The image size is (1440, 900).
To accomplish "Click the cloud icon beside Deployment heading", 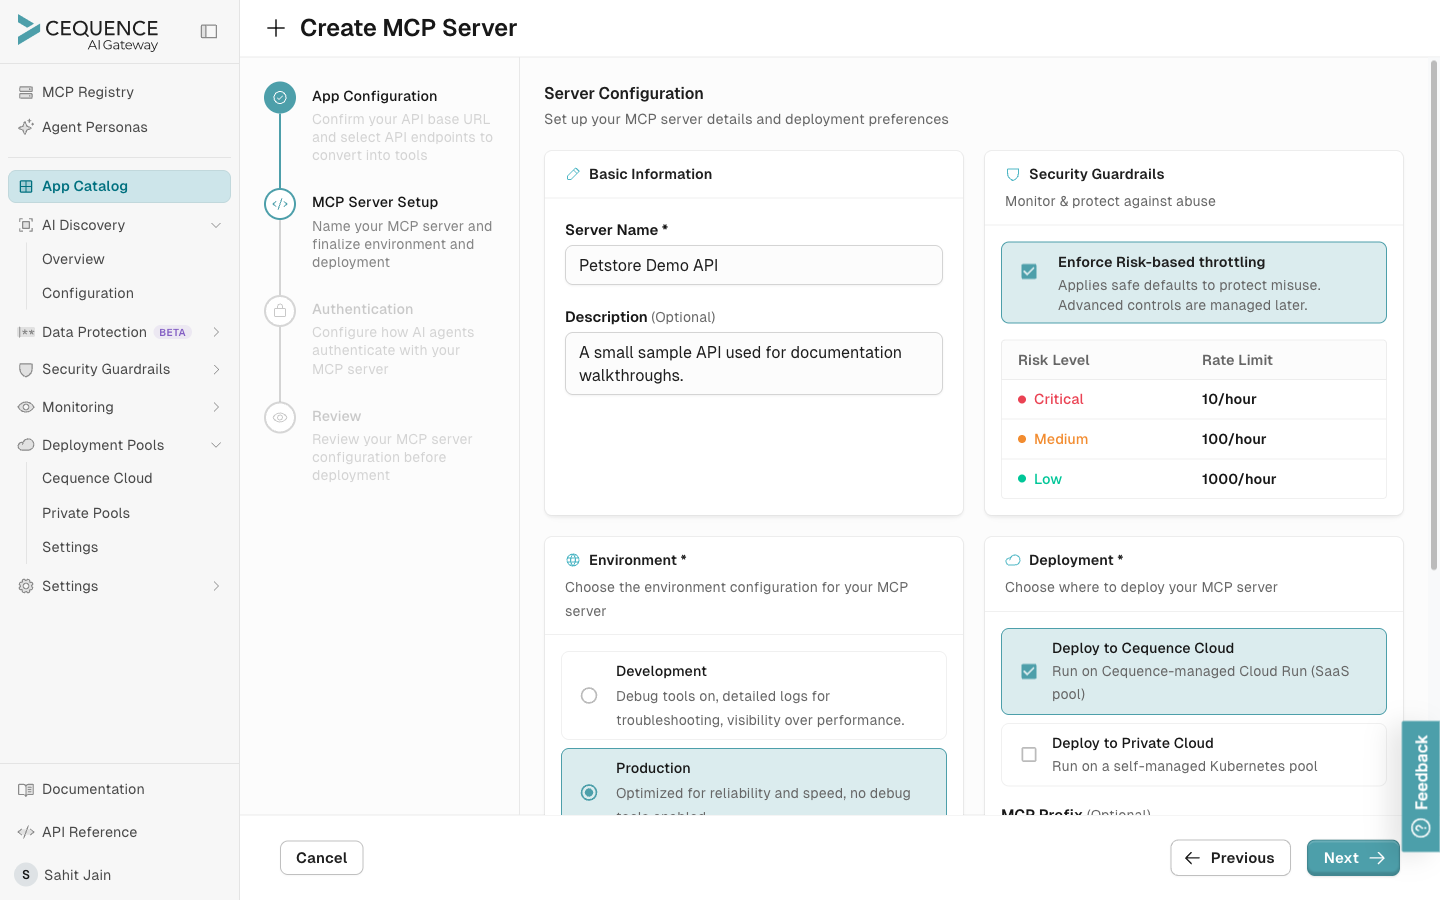I will click(1013, 560).
